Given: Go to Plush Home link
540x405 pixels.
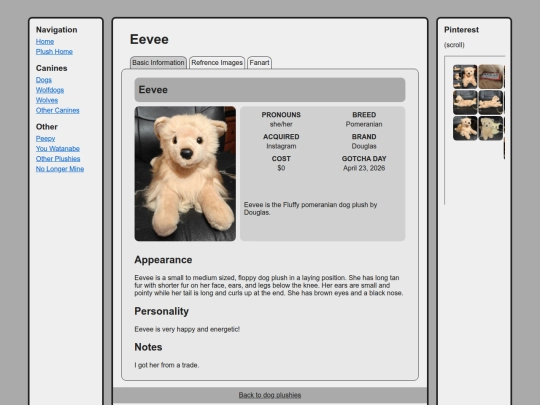Looking at the screenshot, I should tap(54, 52).
